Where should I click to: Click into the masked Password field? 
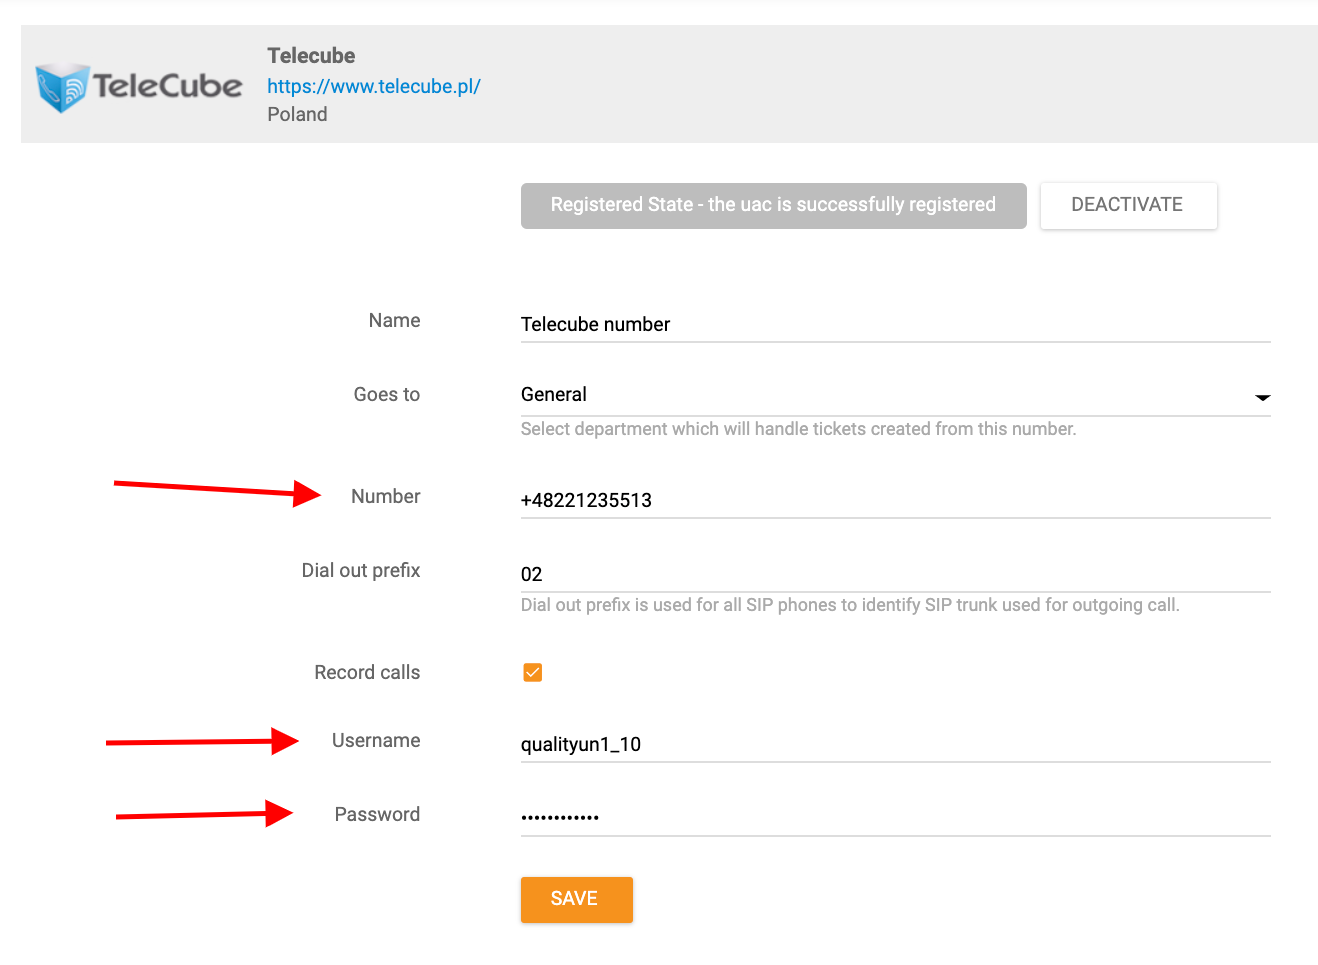[x=894, y=817]
